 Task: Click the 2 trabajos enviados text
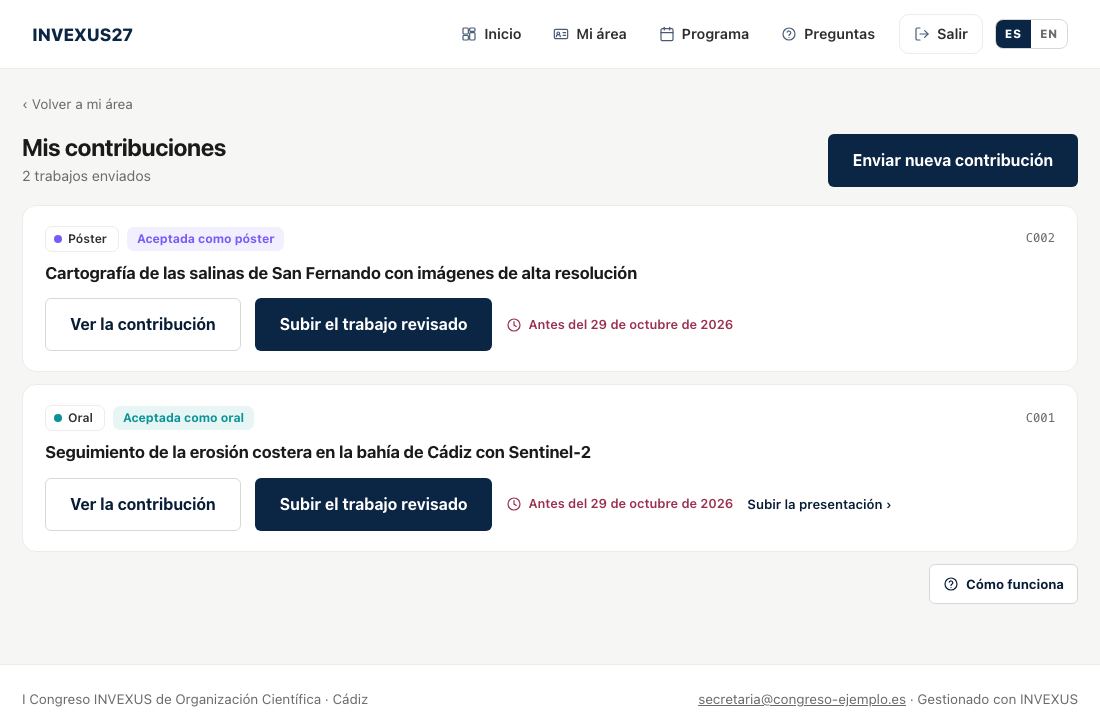point(86,176)
